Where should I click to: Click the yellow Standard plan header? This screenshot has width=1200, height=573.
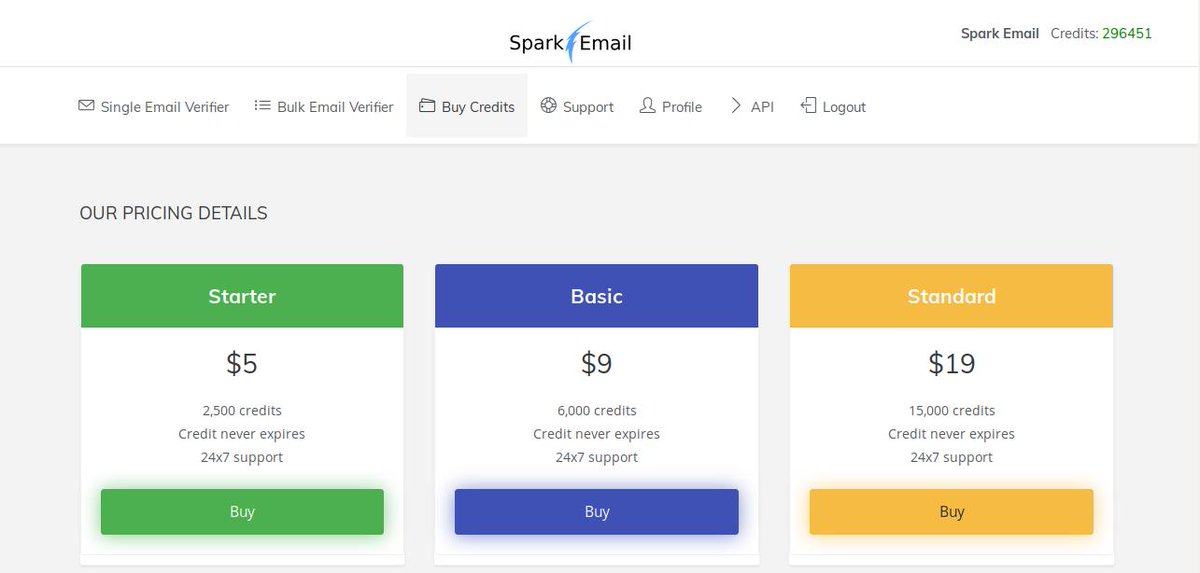pos(951,296)
